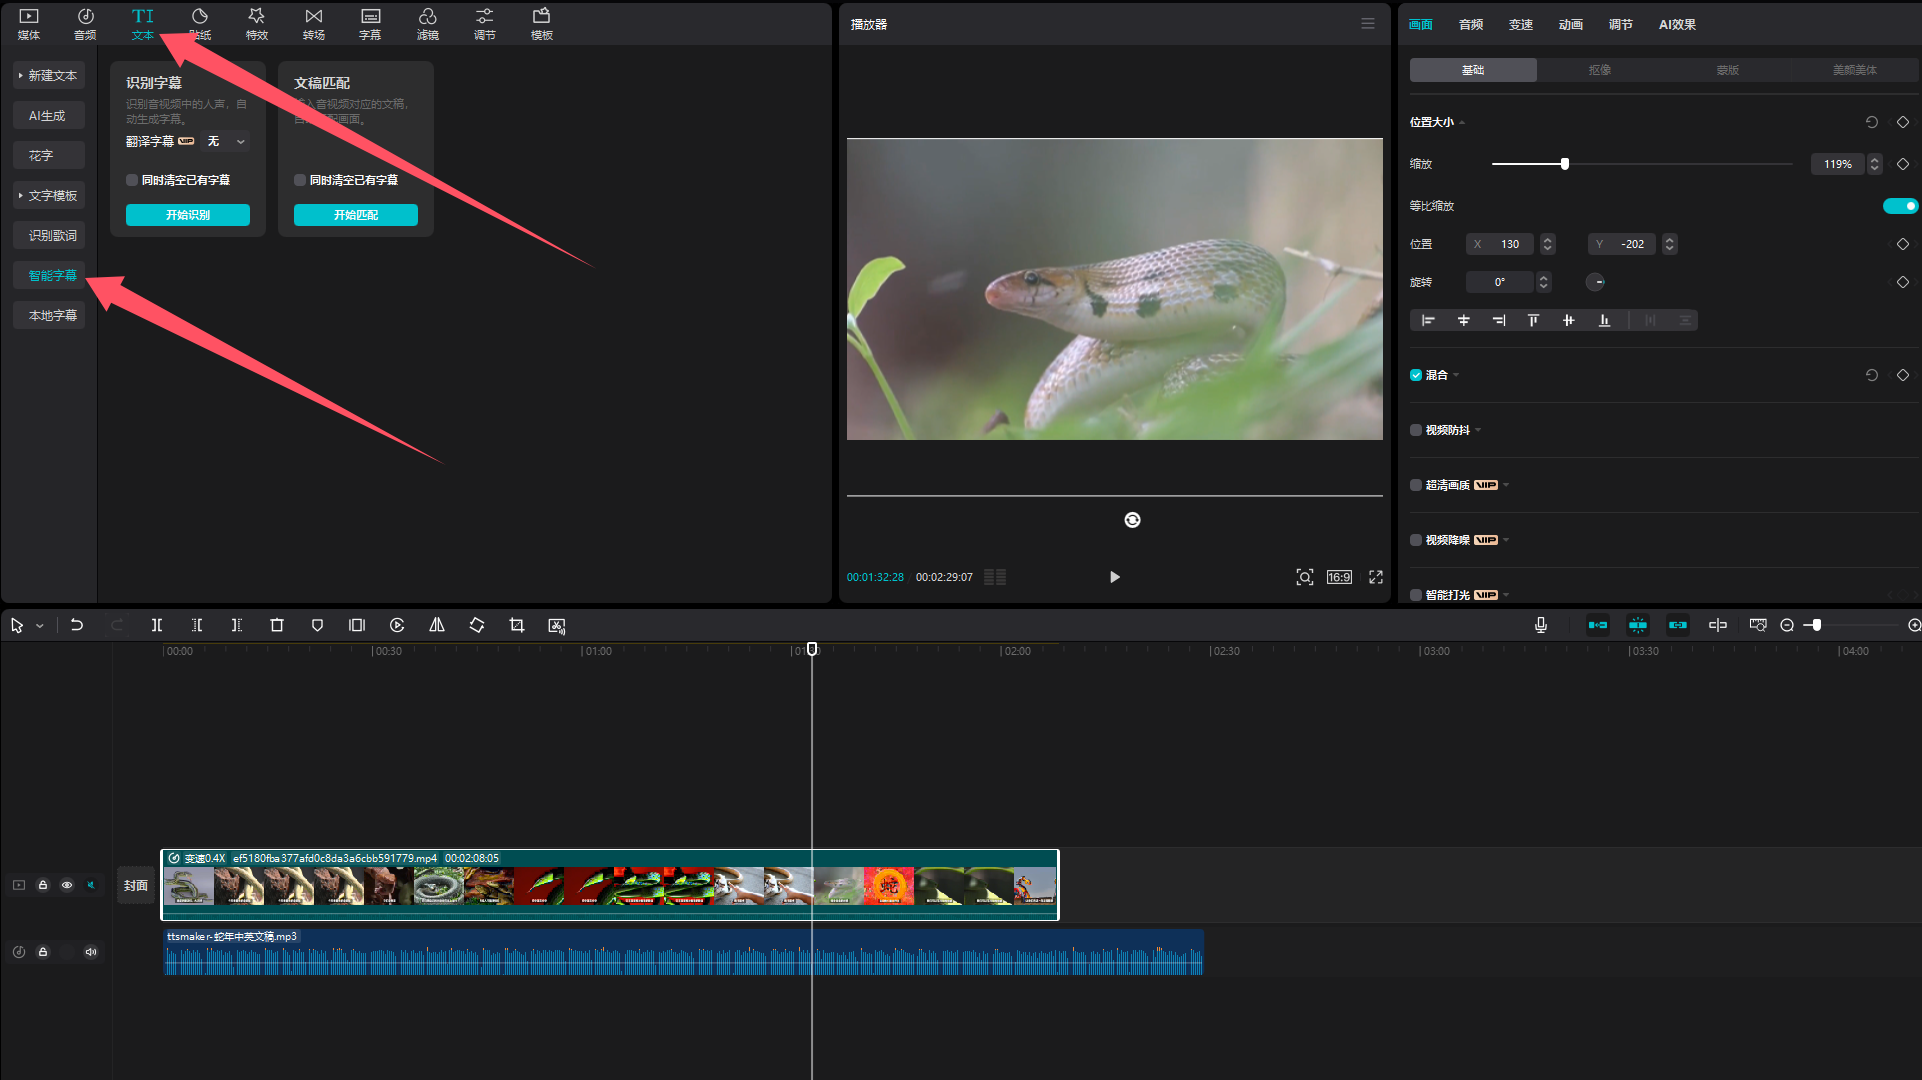Select the 蒙版 mask sub-tab
Image resolution: width=1922 pixels, height=1080 pixels.
click(1727, 70)
